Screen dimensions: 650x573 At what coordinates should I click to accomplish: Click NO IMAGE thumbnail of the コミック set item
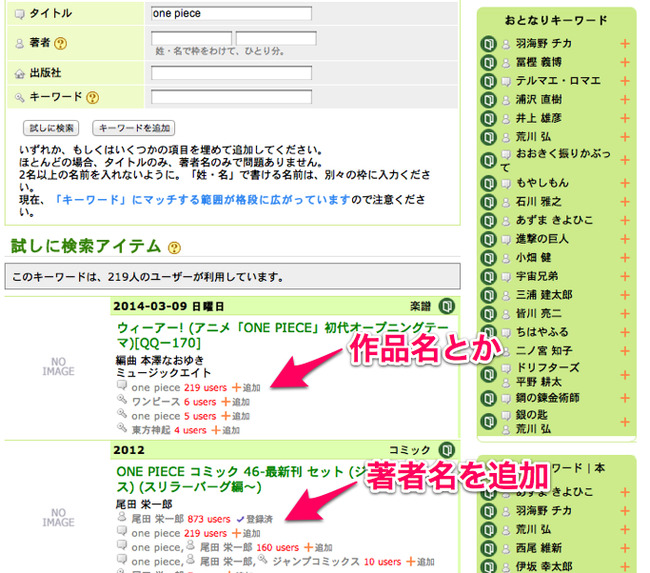(58, 517)
